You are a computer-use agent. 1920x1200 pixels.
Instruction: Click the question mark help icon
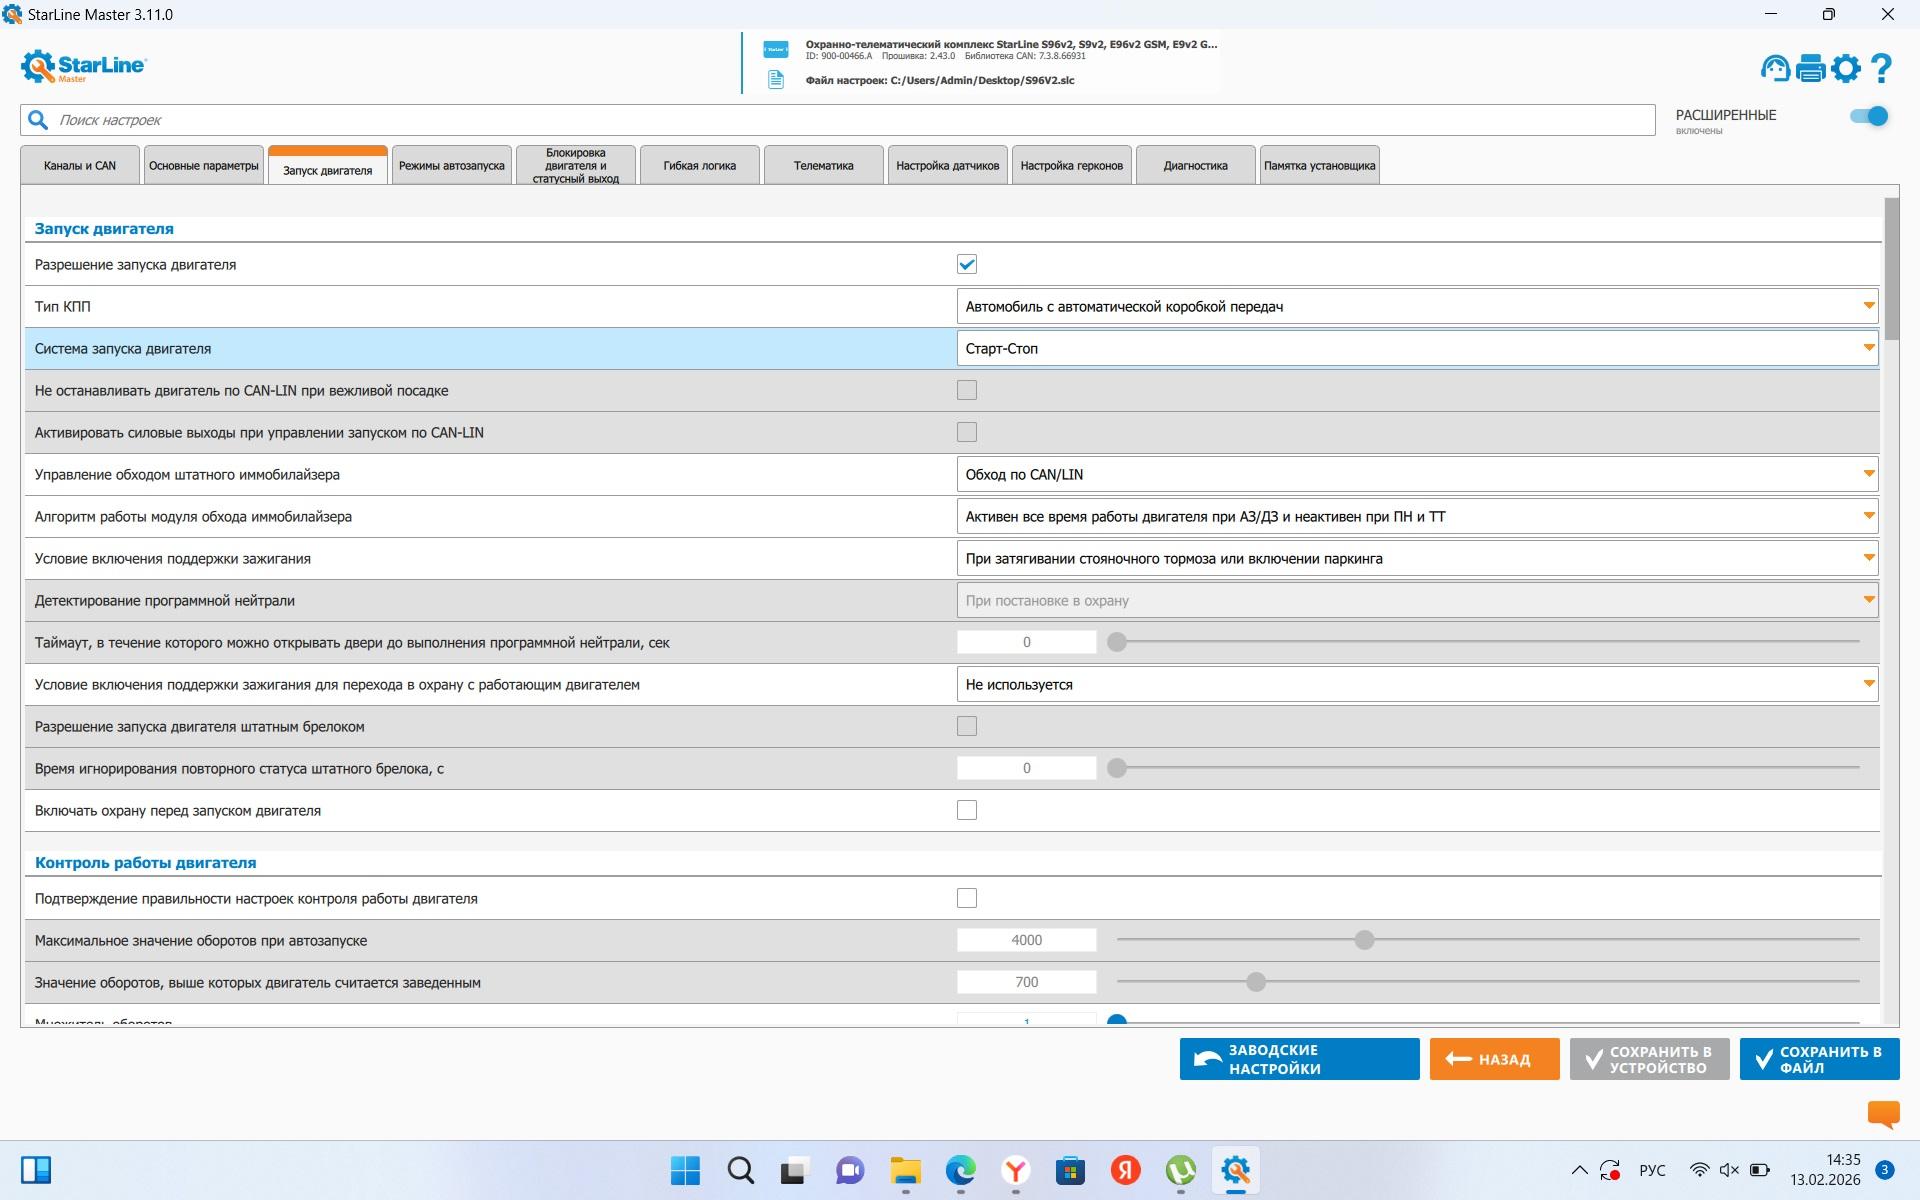tap(1881, 68)
